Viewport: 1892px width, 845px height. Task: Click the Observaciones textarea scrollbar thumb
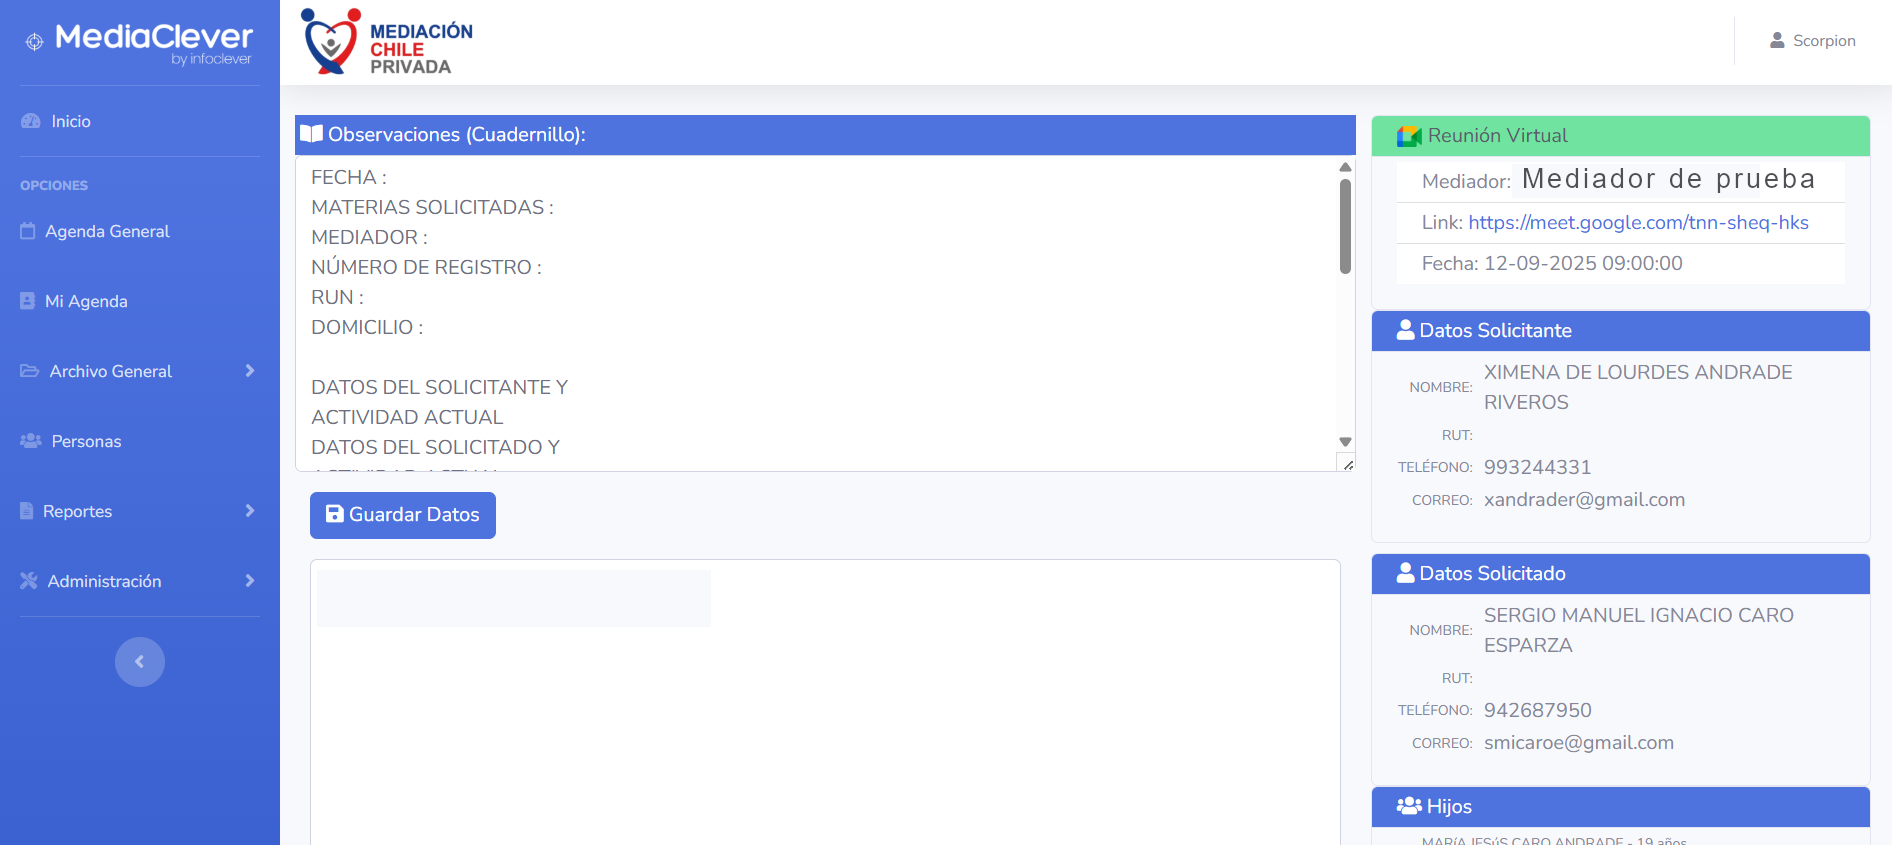(x=1345, y=225)
